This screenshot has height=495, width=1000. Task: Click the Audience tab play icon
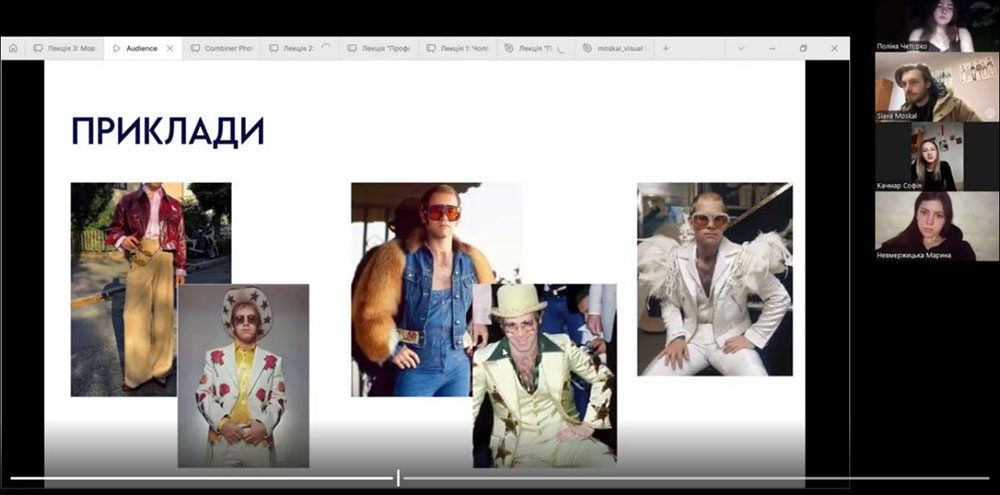117,48
